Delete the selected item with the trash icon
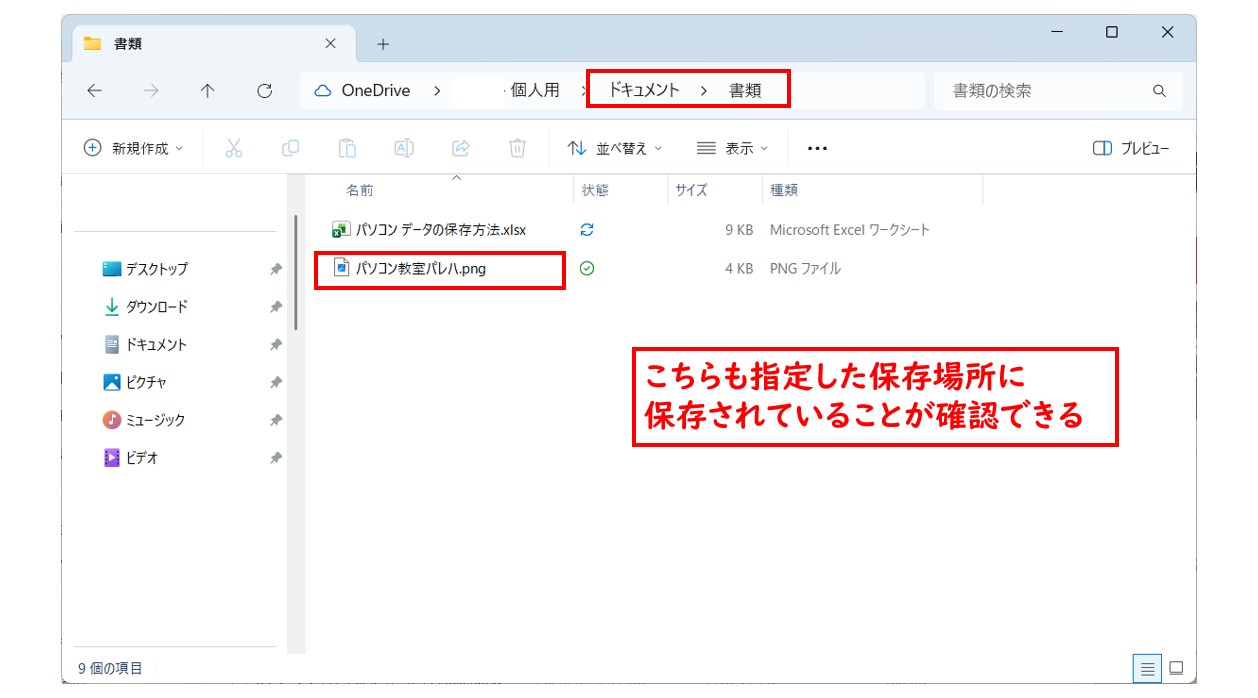Screen dimensions: 1258x698 pos(516,148)
